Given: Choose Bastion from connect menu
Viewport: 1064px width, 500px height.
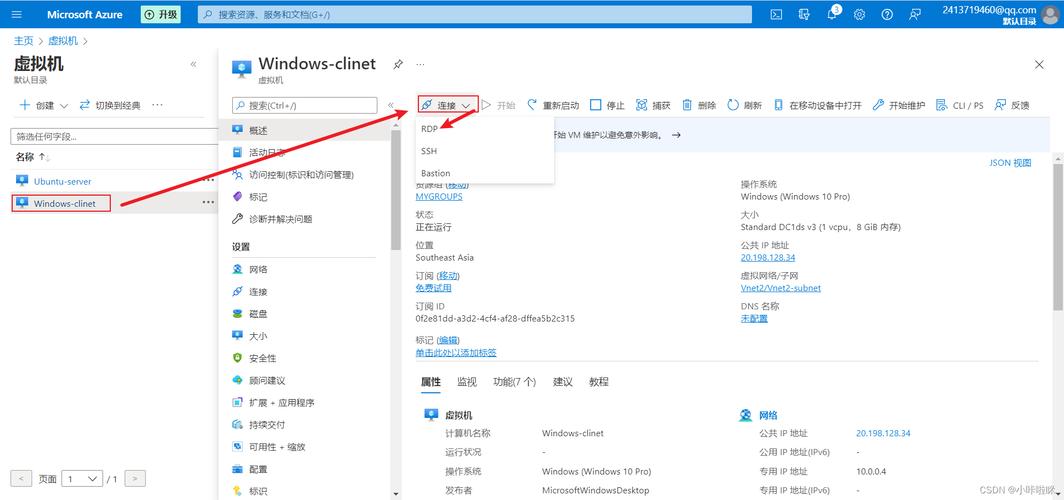Looking at the screenshot, I should 436,173.
